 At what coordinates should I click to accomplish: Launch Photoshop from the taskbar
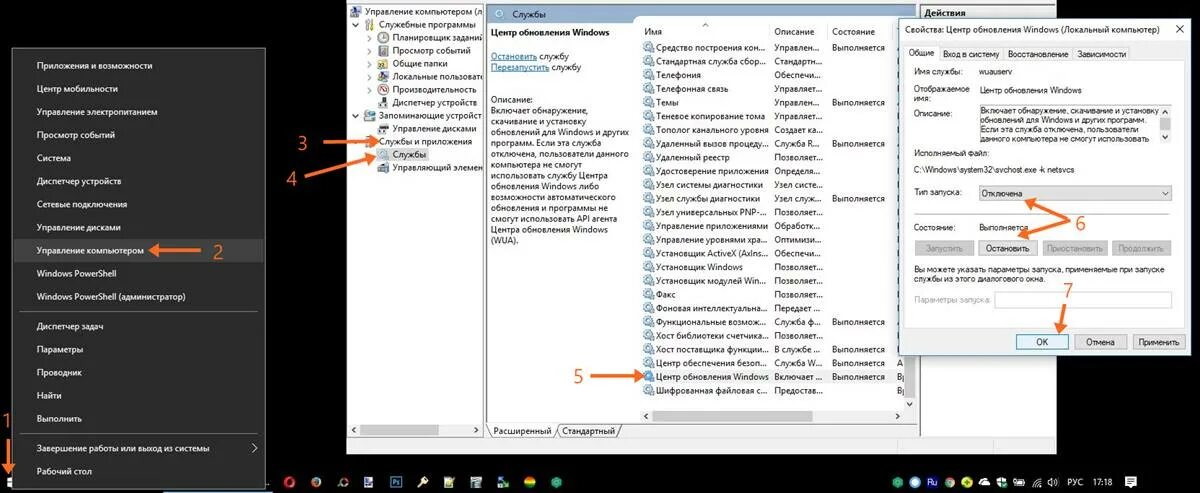[x=396, y=482]
